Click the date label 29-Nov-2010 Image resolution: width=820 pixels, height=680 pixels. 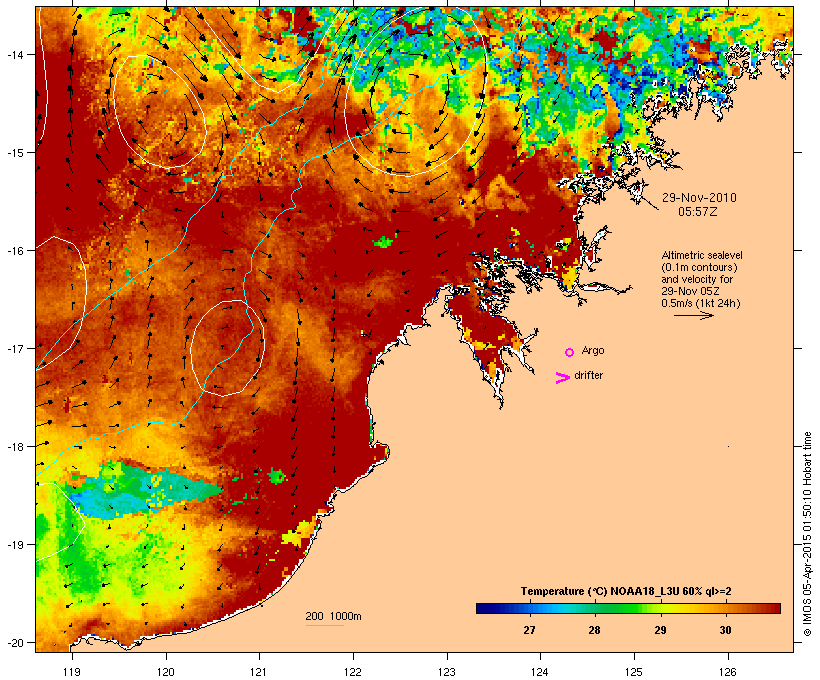pyautogui.click(x=699, y=198)
